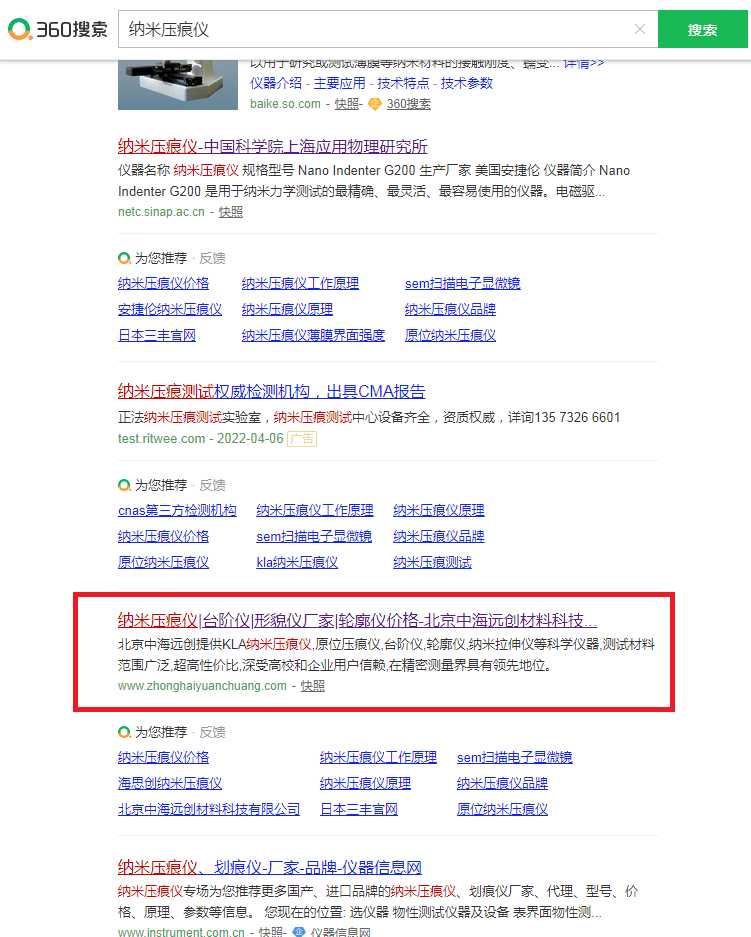Open suggestion 北京中海远创材料科技有限公司

coord(209,809)
